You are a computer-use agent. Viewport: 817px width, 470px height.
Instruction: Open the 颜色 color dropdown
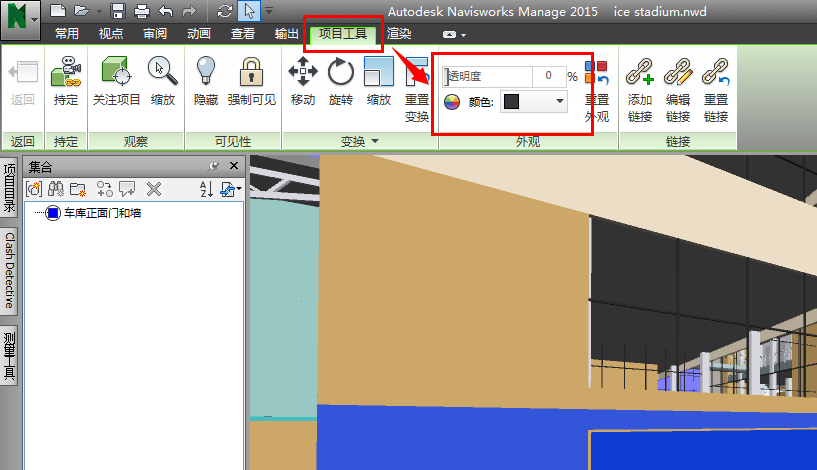[x=559, y=101]
